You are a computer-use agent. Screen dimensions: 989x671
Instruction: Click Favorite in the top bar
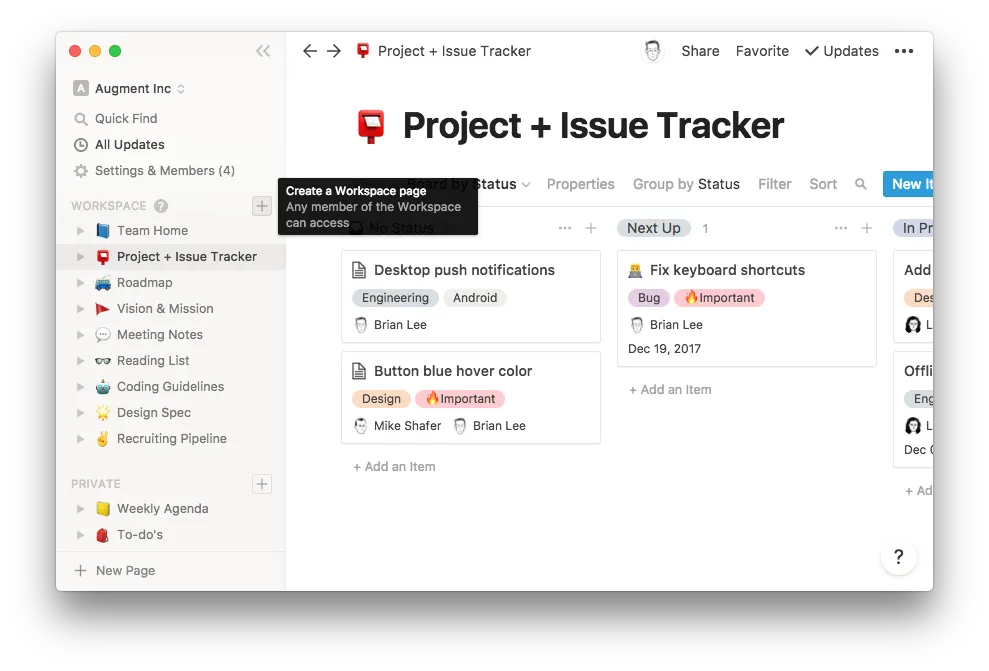point(762,51)
